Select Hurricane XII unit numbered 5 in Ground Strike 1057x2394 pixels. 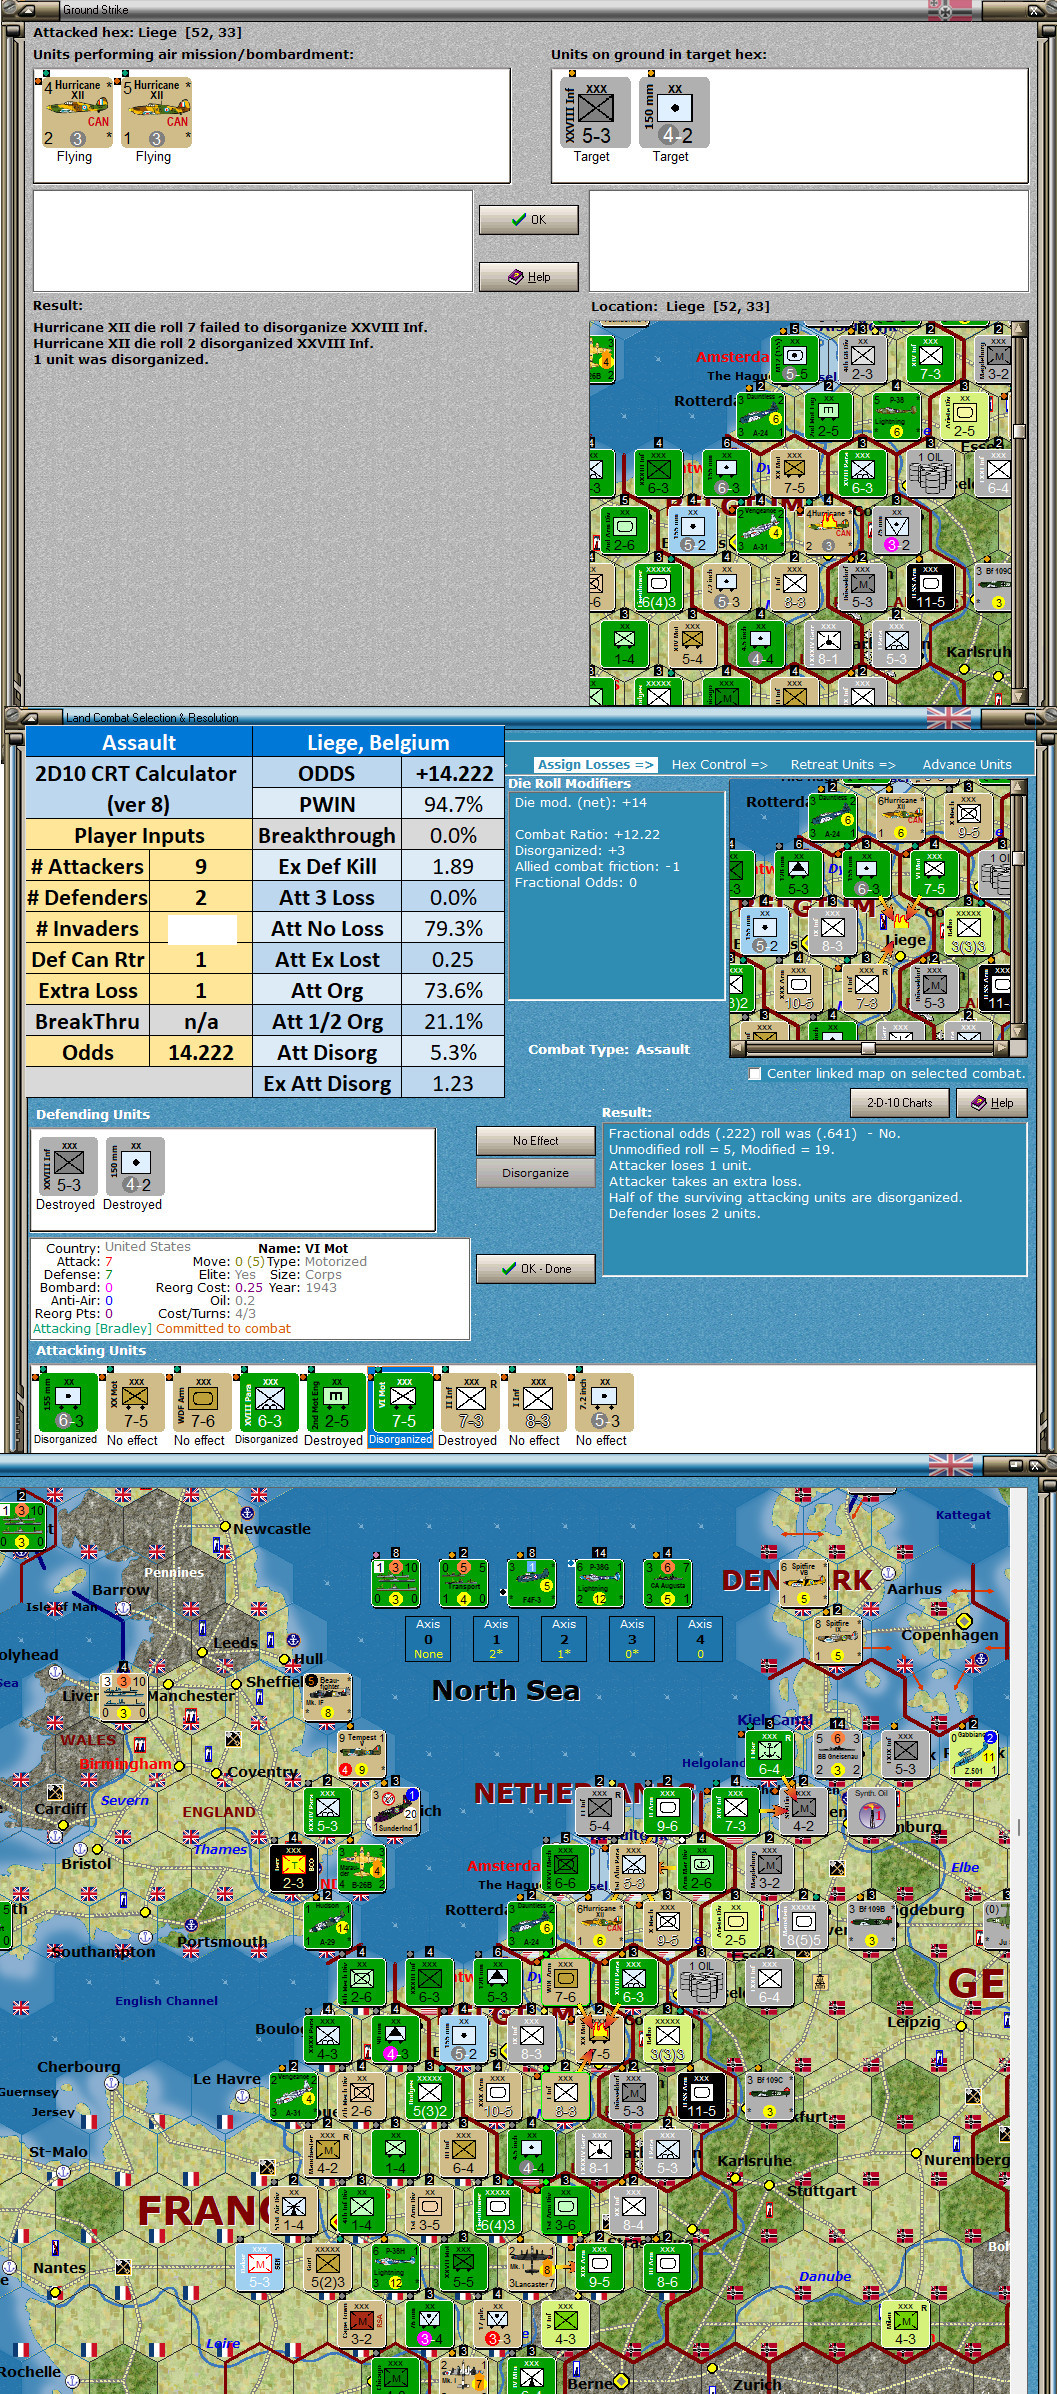[156, 113]
